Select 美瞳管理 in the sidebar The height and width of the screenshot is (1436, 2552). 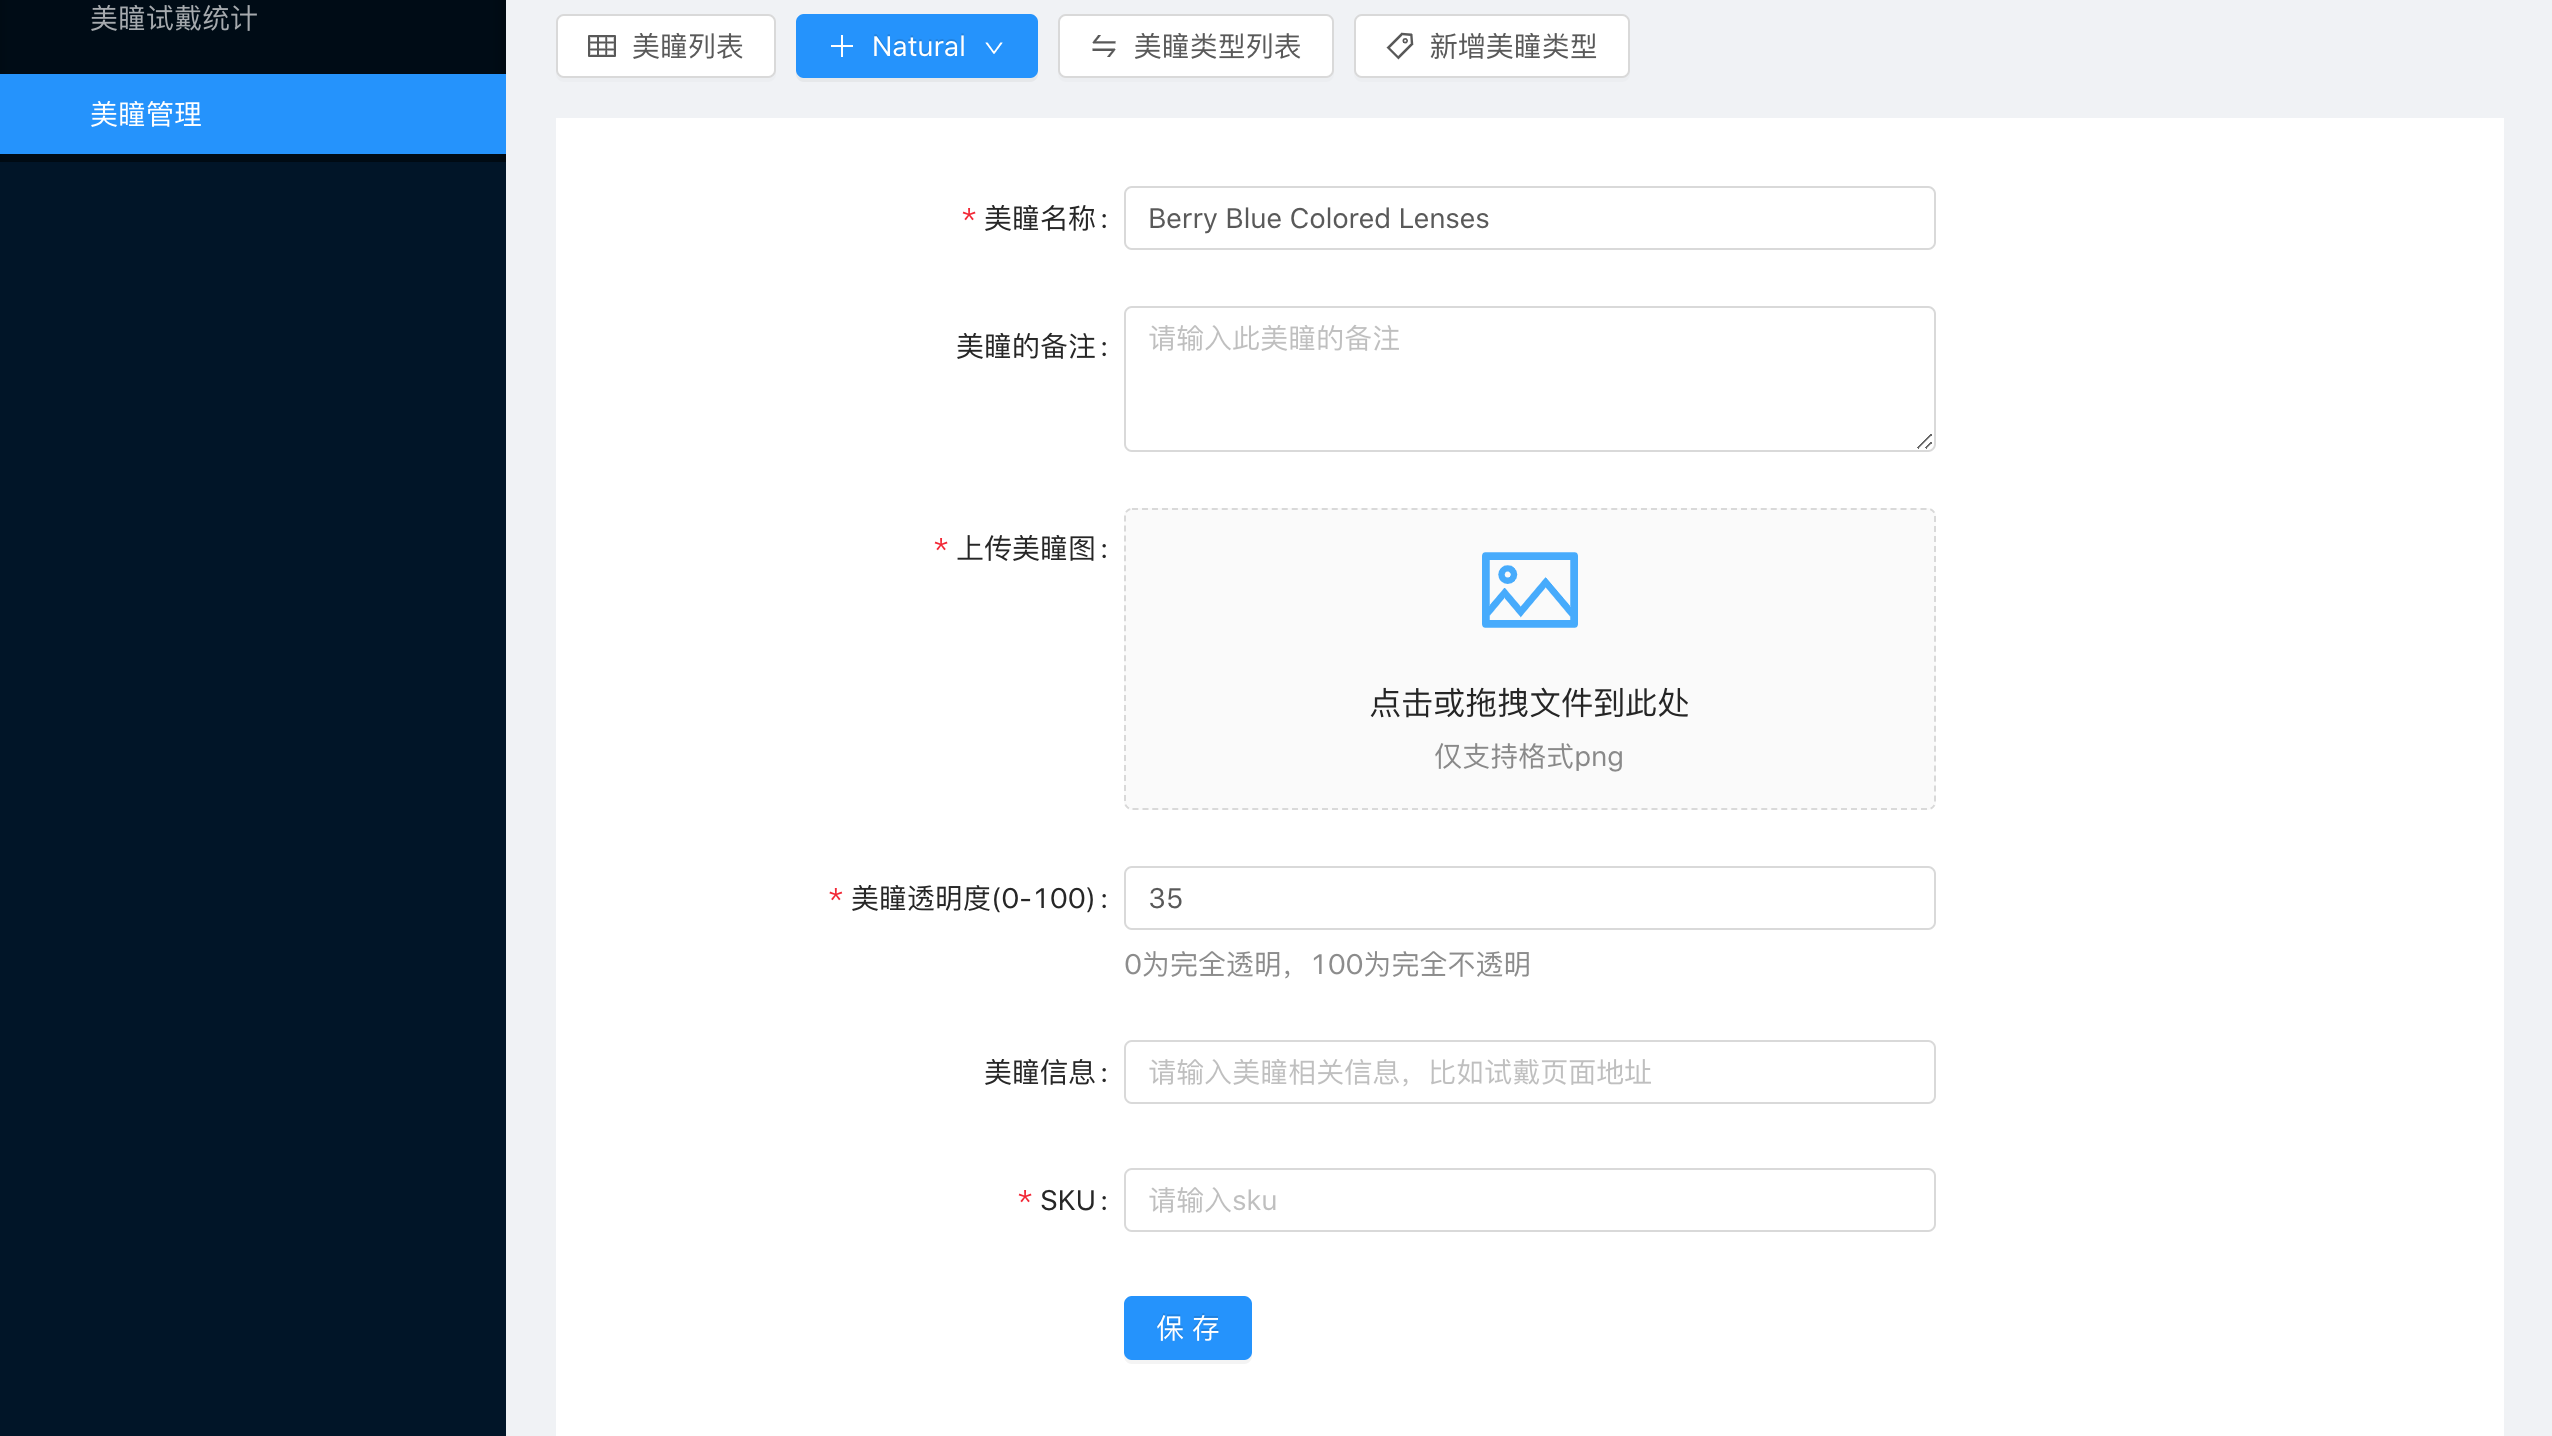coord(146,114)
